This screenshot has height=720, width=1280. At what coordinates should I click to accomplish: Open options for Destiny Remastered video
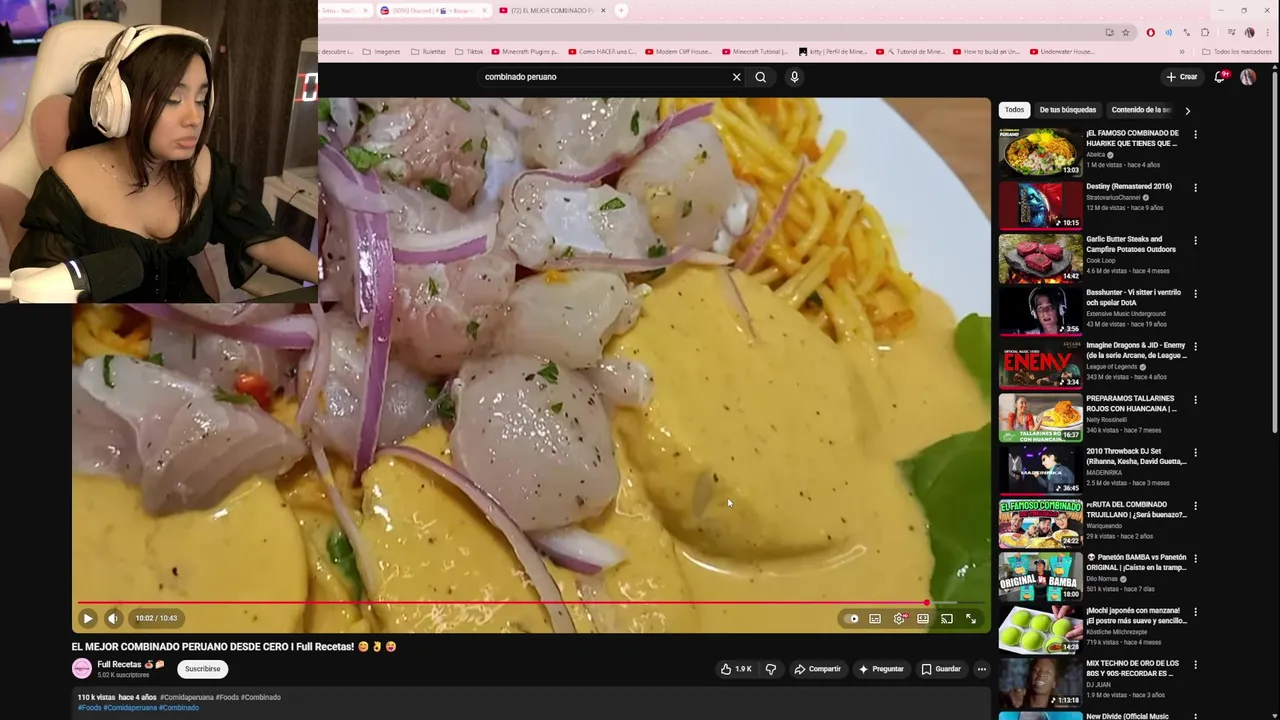1195,187
